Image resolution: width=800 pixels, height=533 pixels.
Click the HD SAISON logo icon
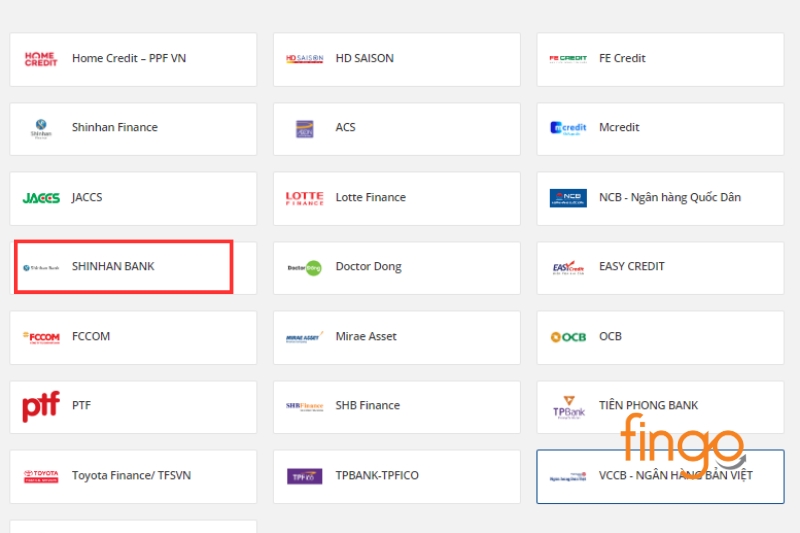click(x=305, y=59)
